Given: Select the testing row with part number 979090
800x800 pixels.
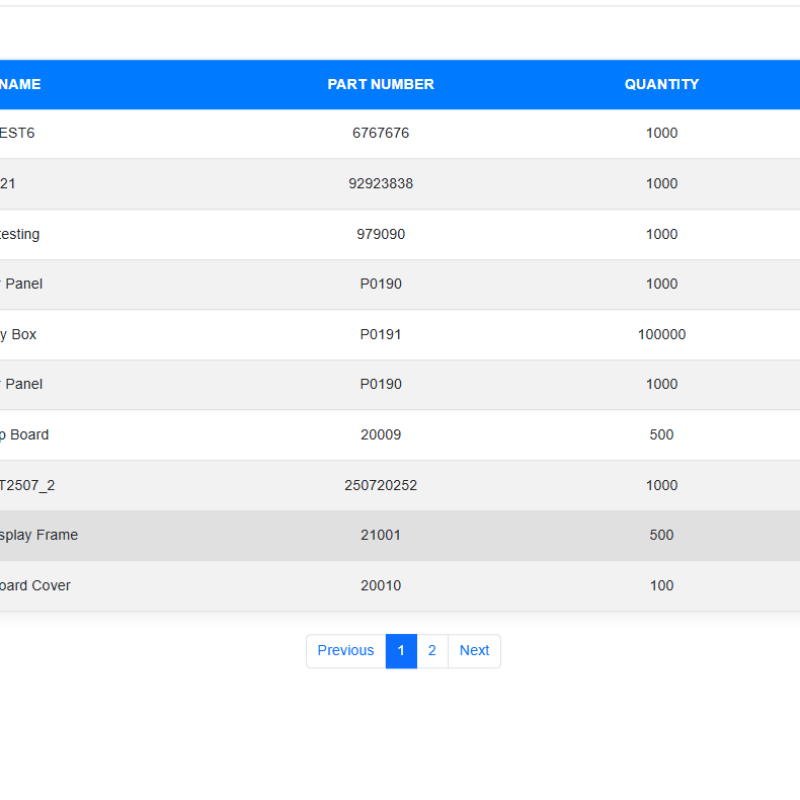Looking at the screenshot, I should click(x=381, y=234).
